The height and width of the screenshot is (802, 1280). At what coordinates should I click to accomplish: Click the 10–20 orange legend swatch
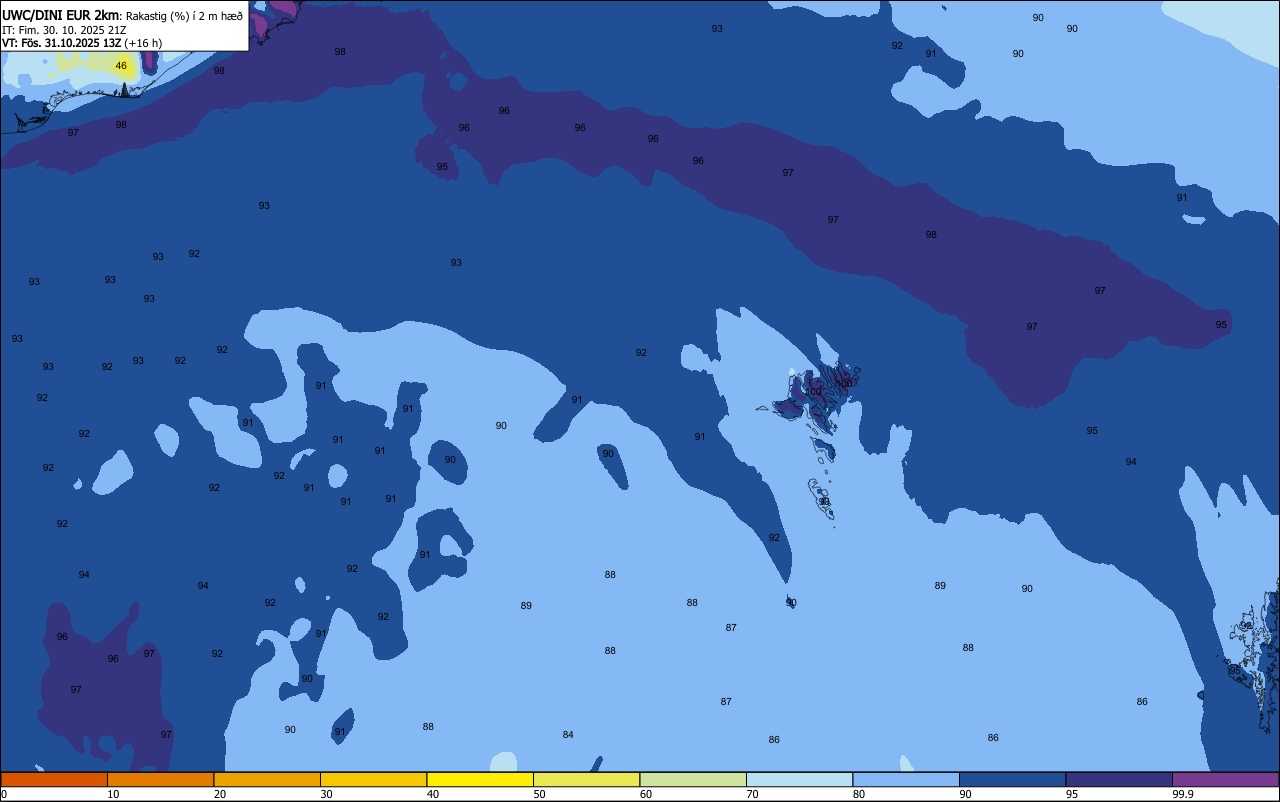[x=160, y=779]
